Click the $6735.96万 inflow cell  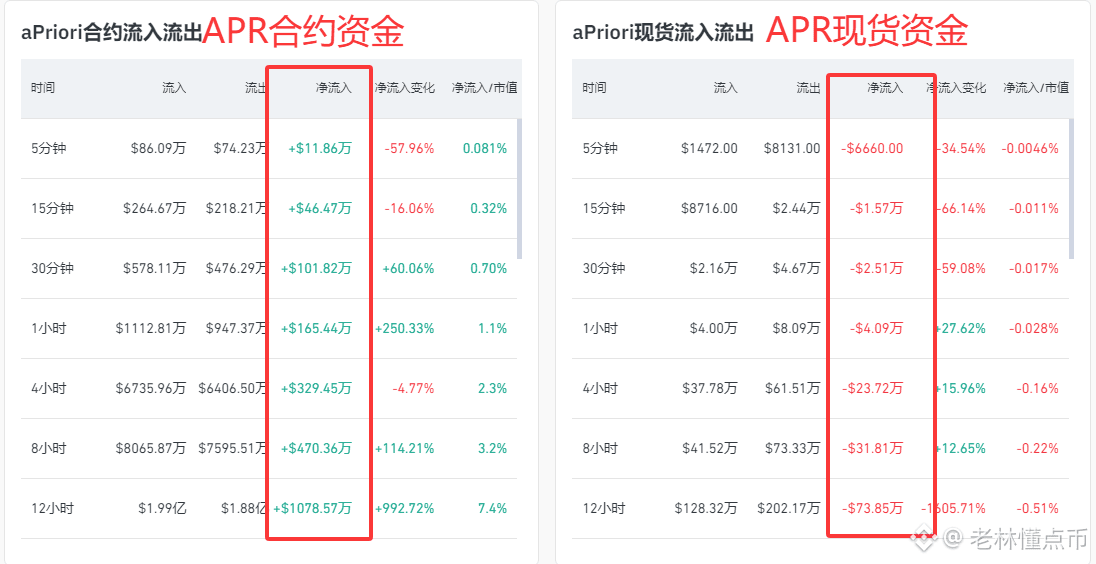coord(151,389)
